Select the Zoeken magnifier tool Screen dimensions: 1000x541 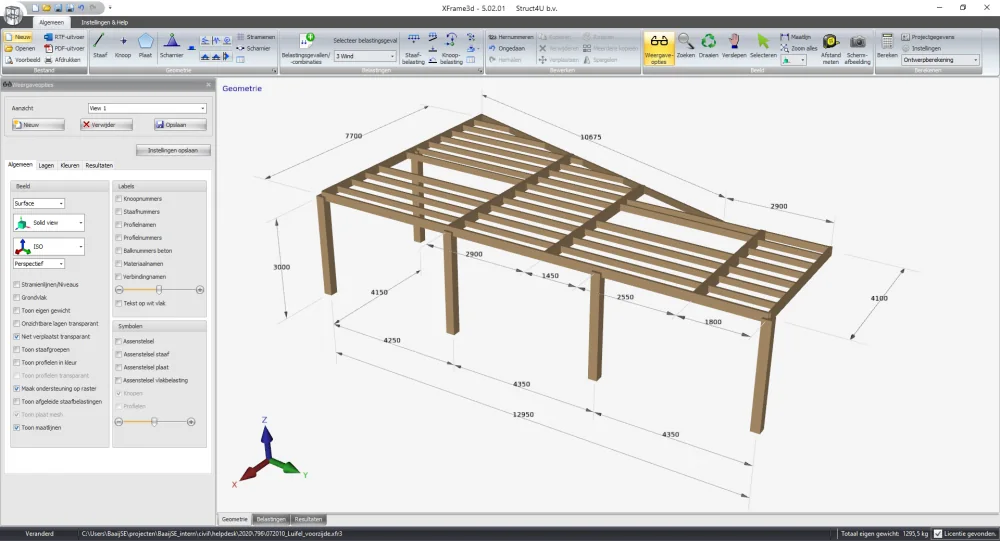click(x=686, y=46)
